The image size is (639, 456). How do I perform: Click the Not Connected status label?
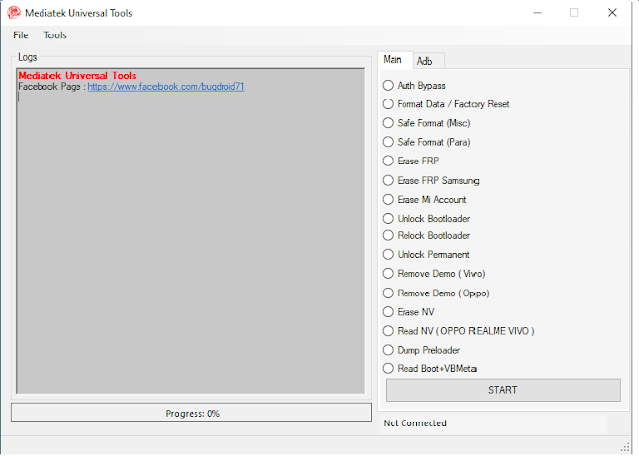coord(415,423)
